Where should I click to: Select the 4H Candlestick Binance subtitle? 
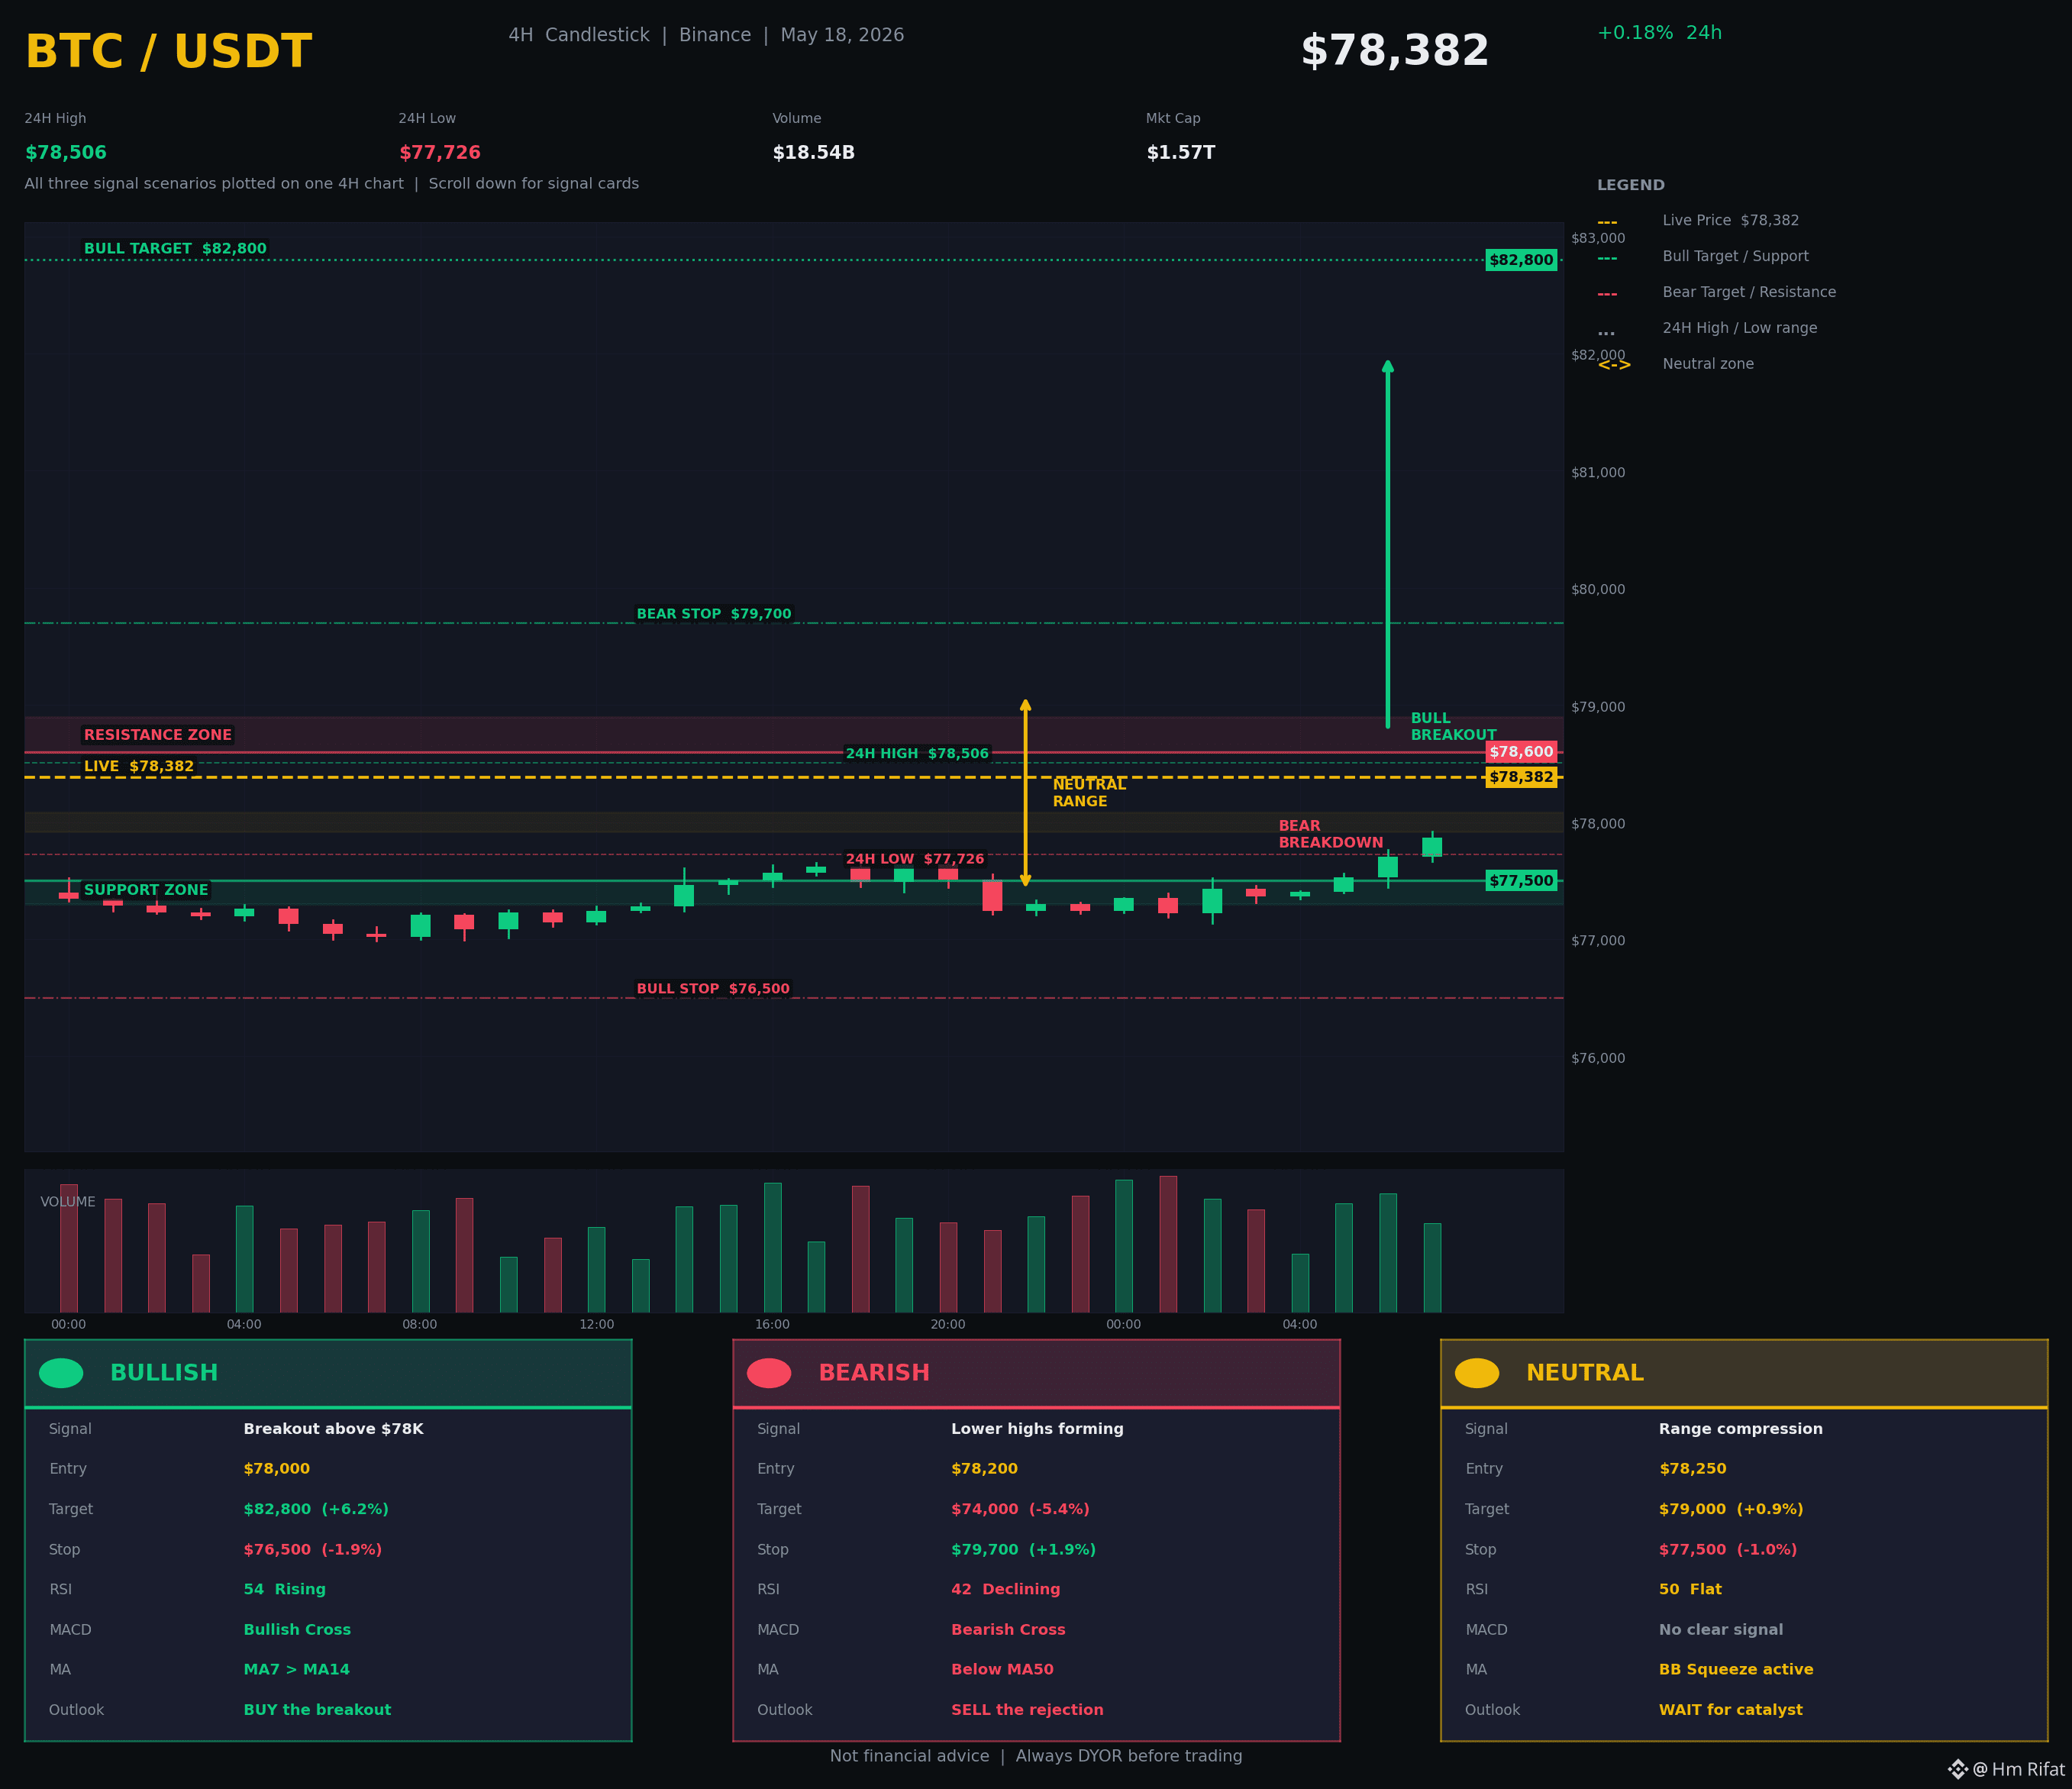point(706,35)
